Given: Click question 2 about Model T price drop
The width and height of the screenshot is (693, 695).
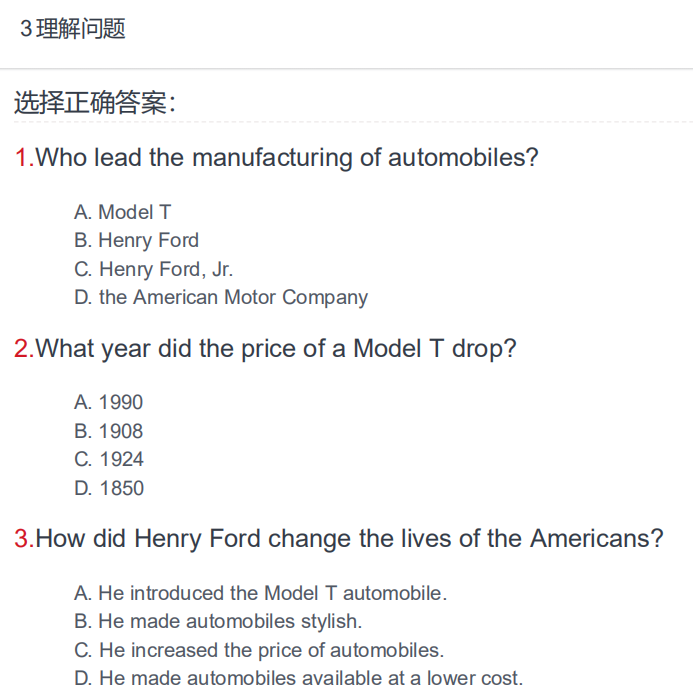Looking at the screenshot, I should (265, 349).
